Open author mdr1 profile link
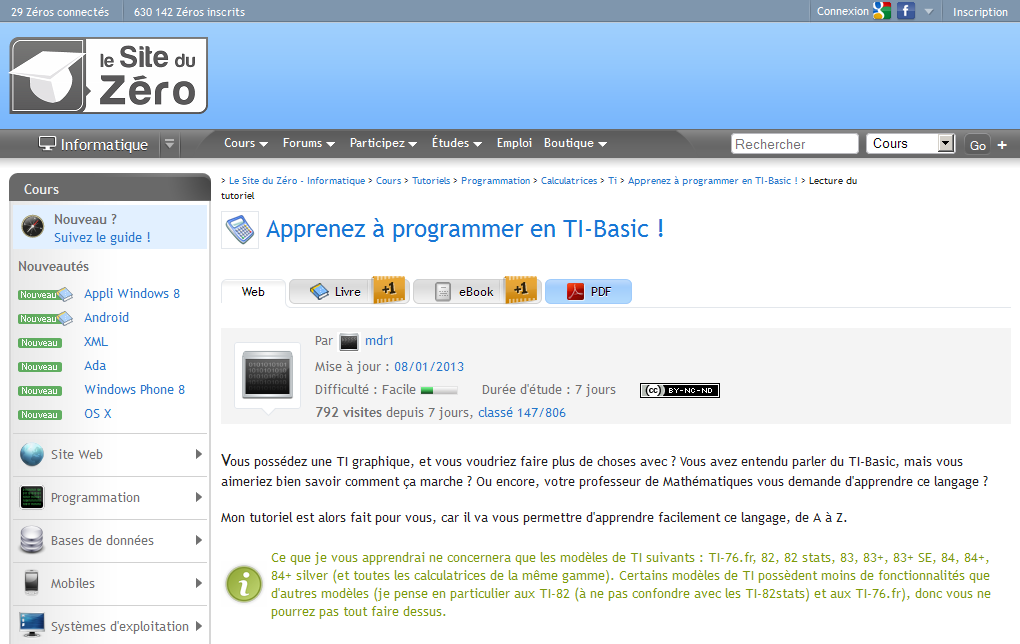This screenshot has width=1020, height=644. 379,341
